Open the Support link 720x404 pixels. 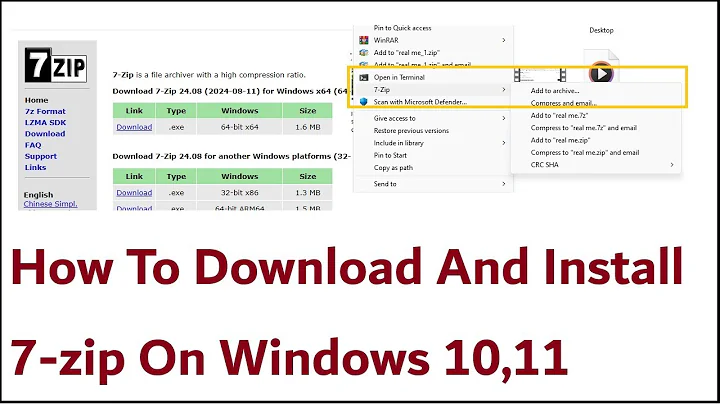41,156
